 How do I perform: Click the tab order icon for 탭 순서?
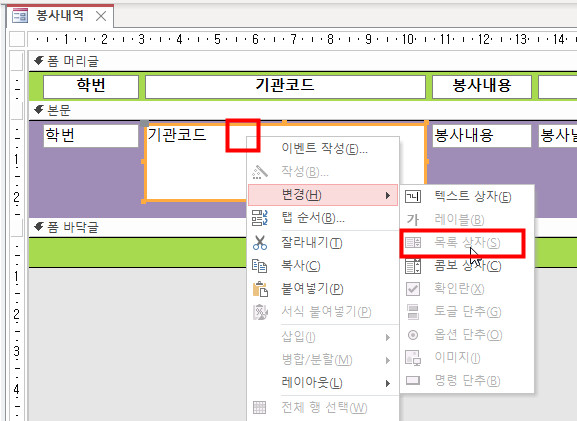260,218
